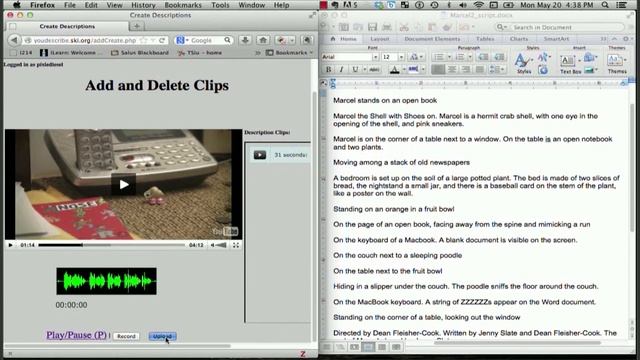Open Themes gallery in Word ribbon
The image size is (640, 360).
(616, 63)
